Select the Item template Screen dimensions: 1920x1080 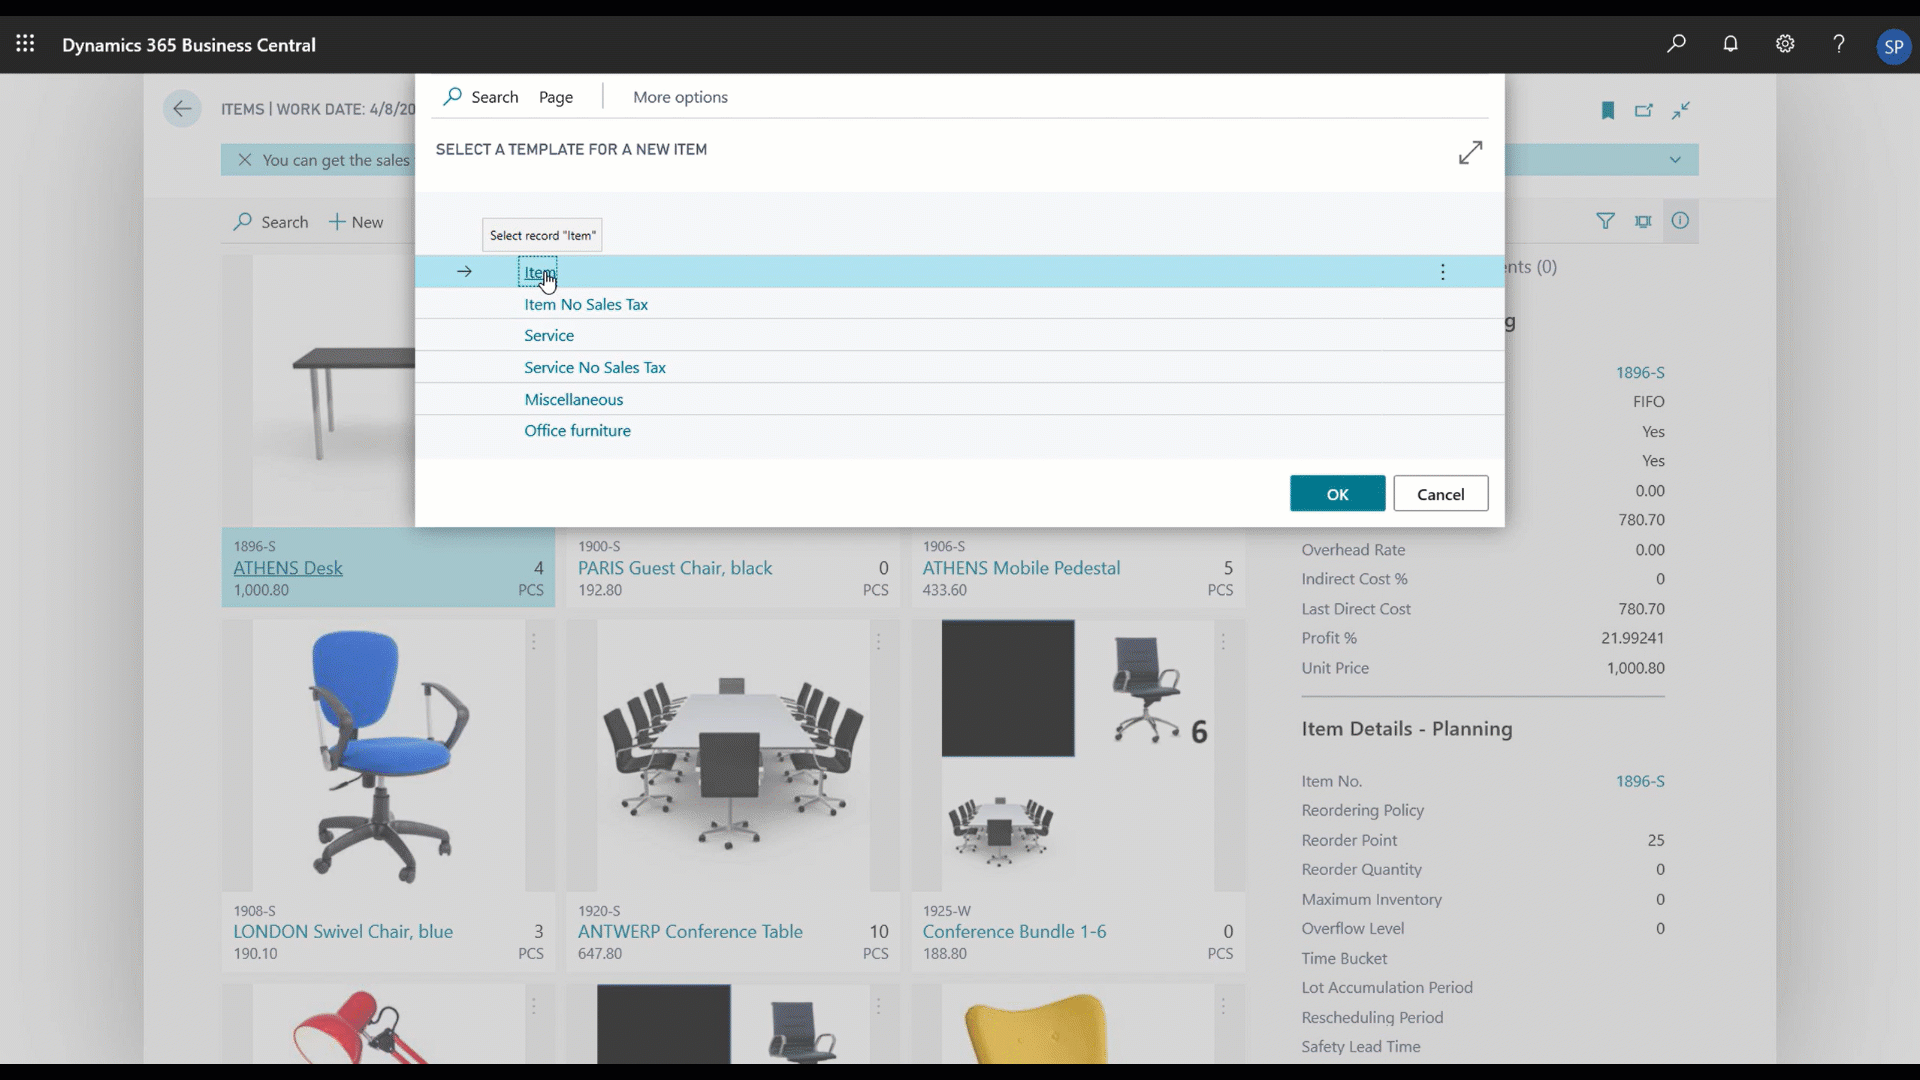(538, 272)
